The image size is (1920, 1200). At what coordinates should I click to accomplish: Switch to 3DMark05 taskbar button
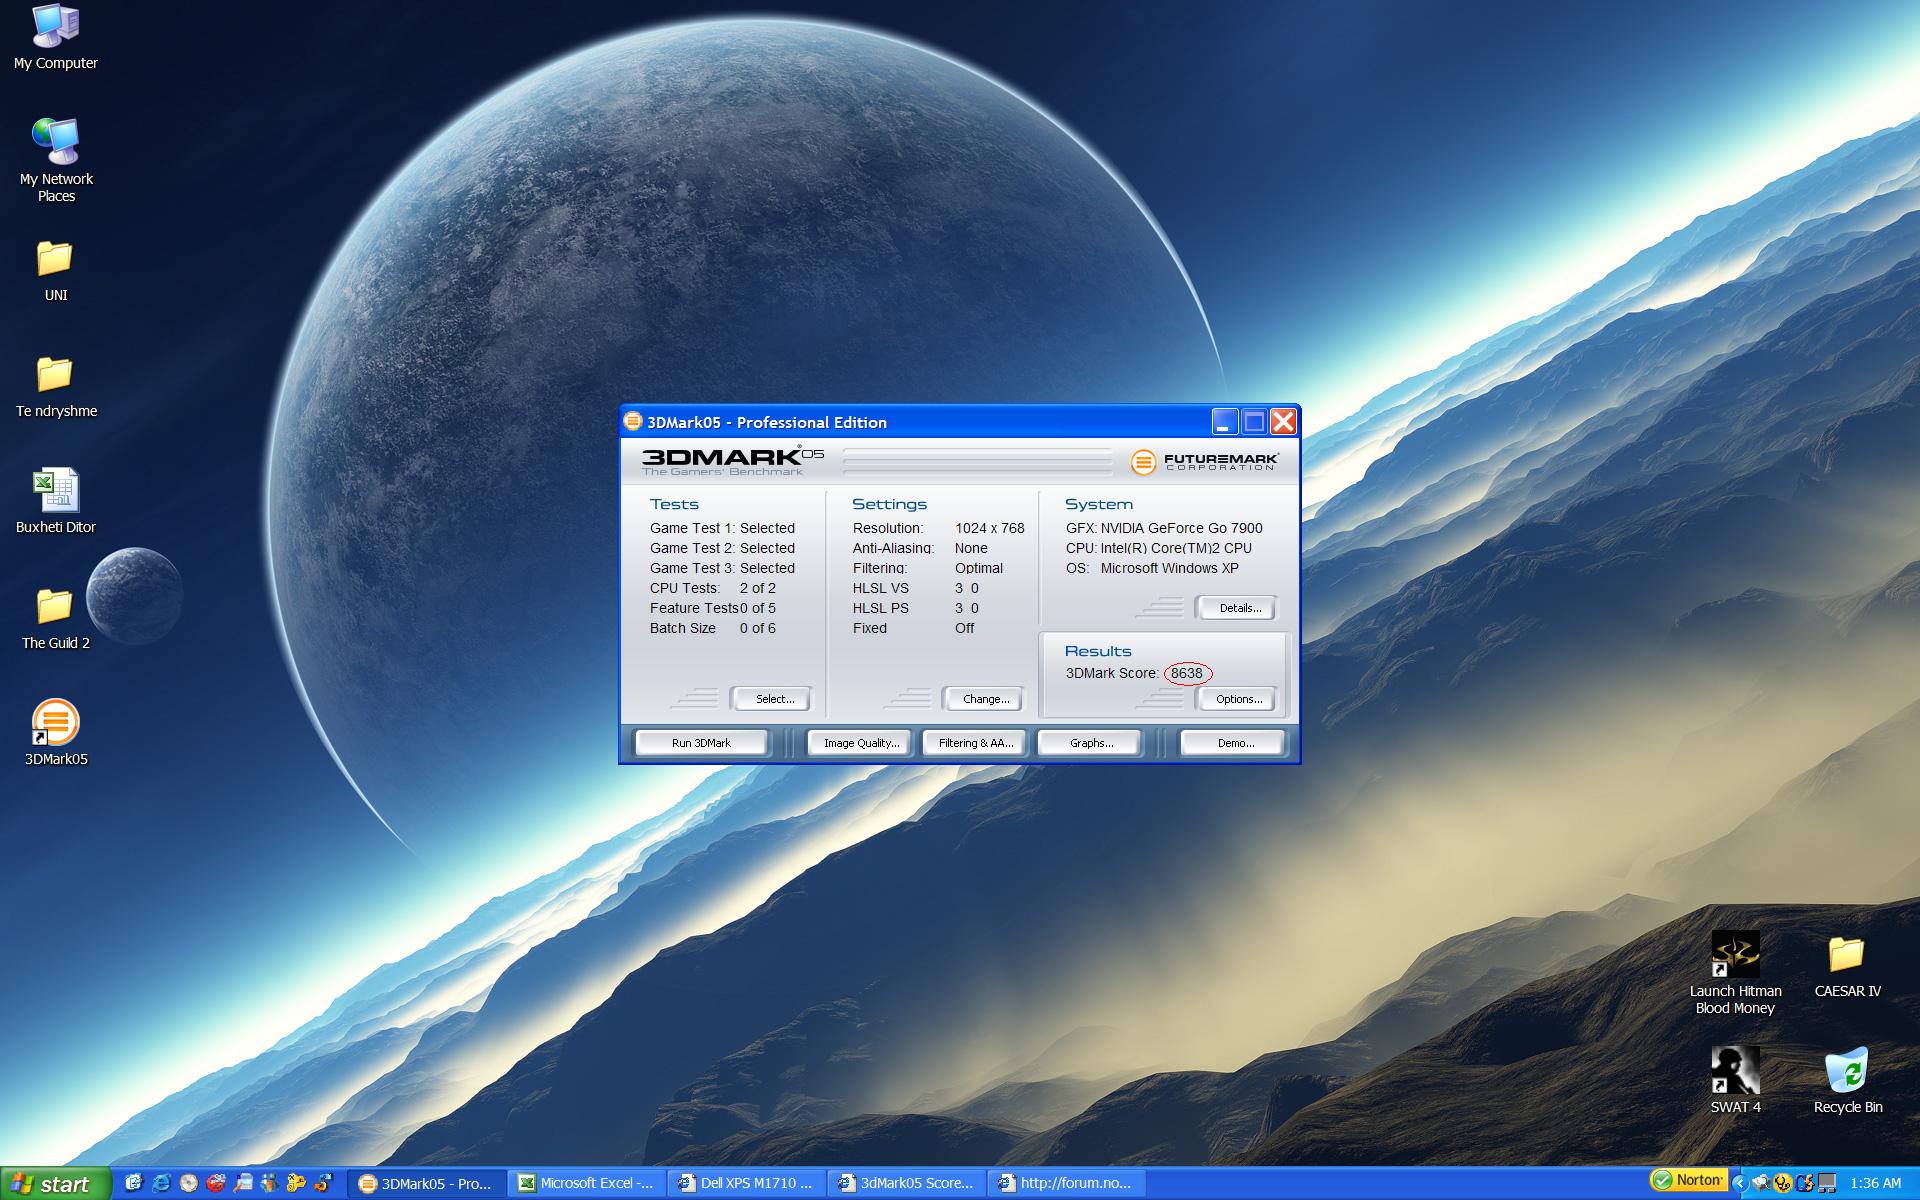[x=427, y=1184]
